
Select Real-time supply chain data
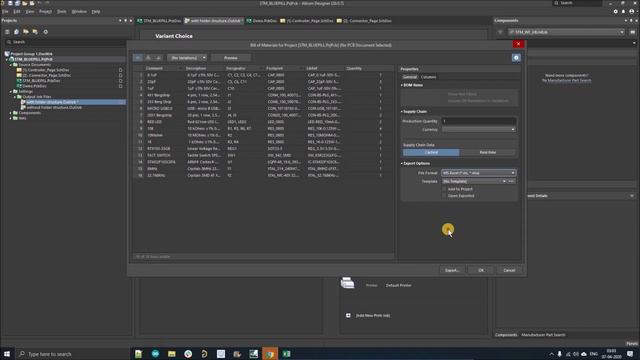487,152
